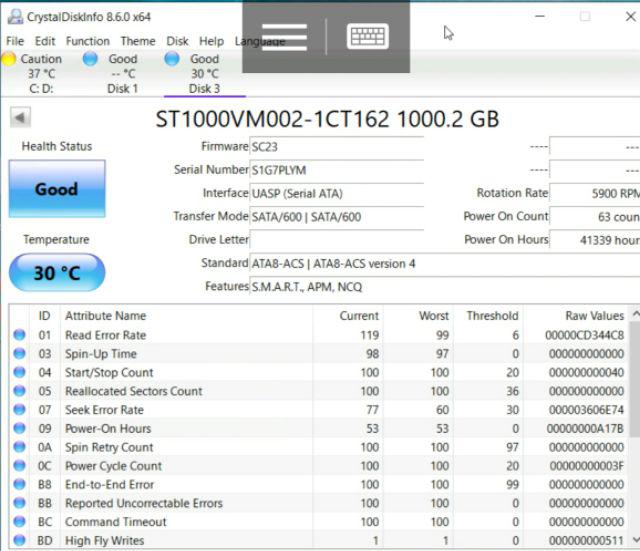Click the hamburger menu icon in overlay
The image size is (640, 551).
point(283,37)
